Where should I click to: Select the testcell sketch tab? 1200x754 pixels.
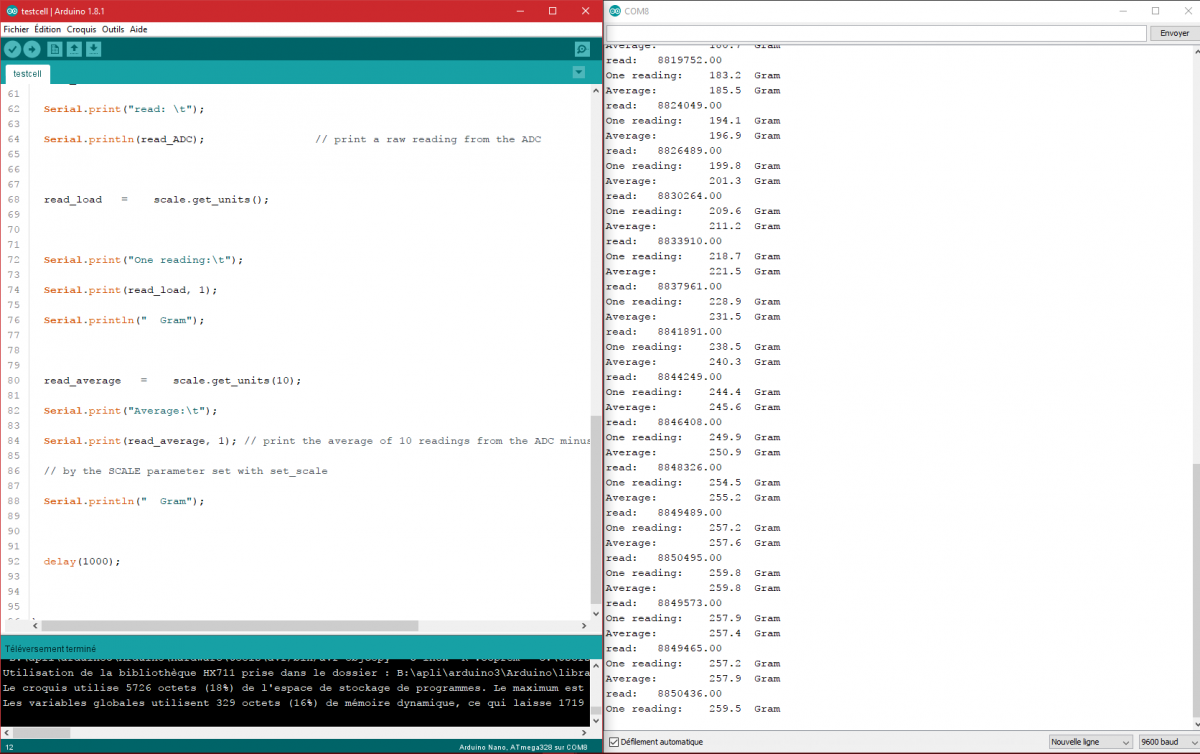[27, 74]
